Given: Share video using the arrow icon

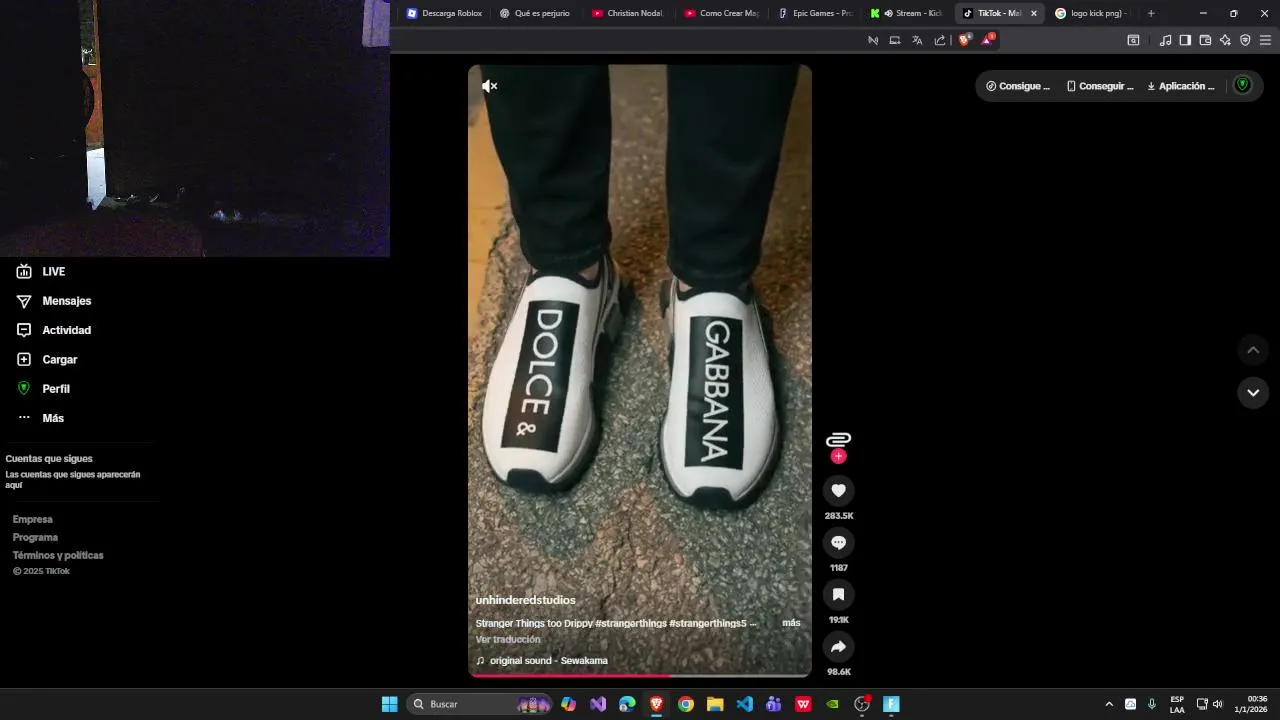Looking at the screenshot, I should tap(838, 646).
